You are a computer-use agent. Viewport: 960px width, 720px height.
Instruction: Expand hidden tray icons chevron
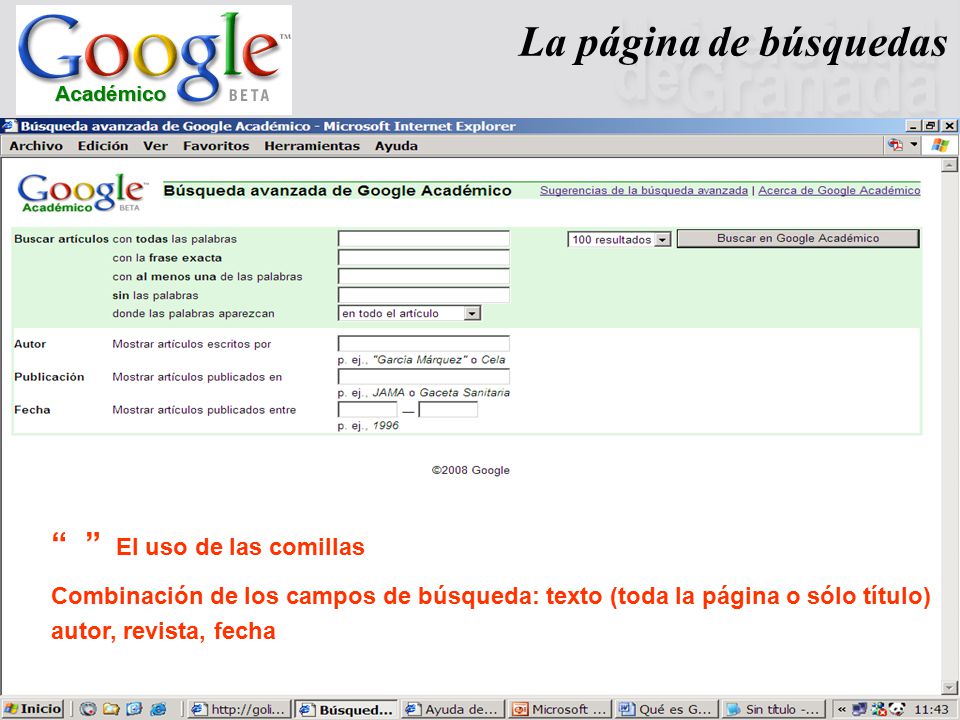click(842, 709)
